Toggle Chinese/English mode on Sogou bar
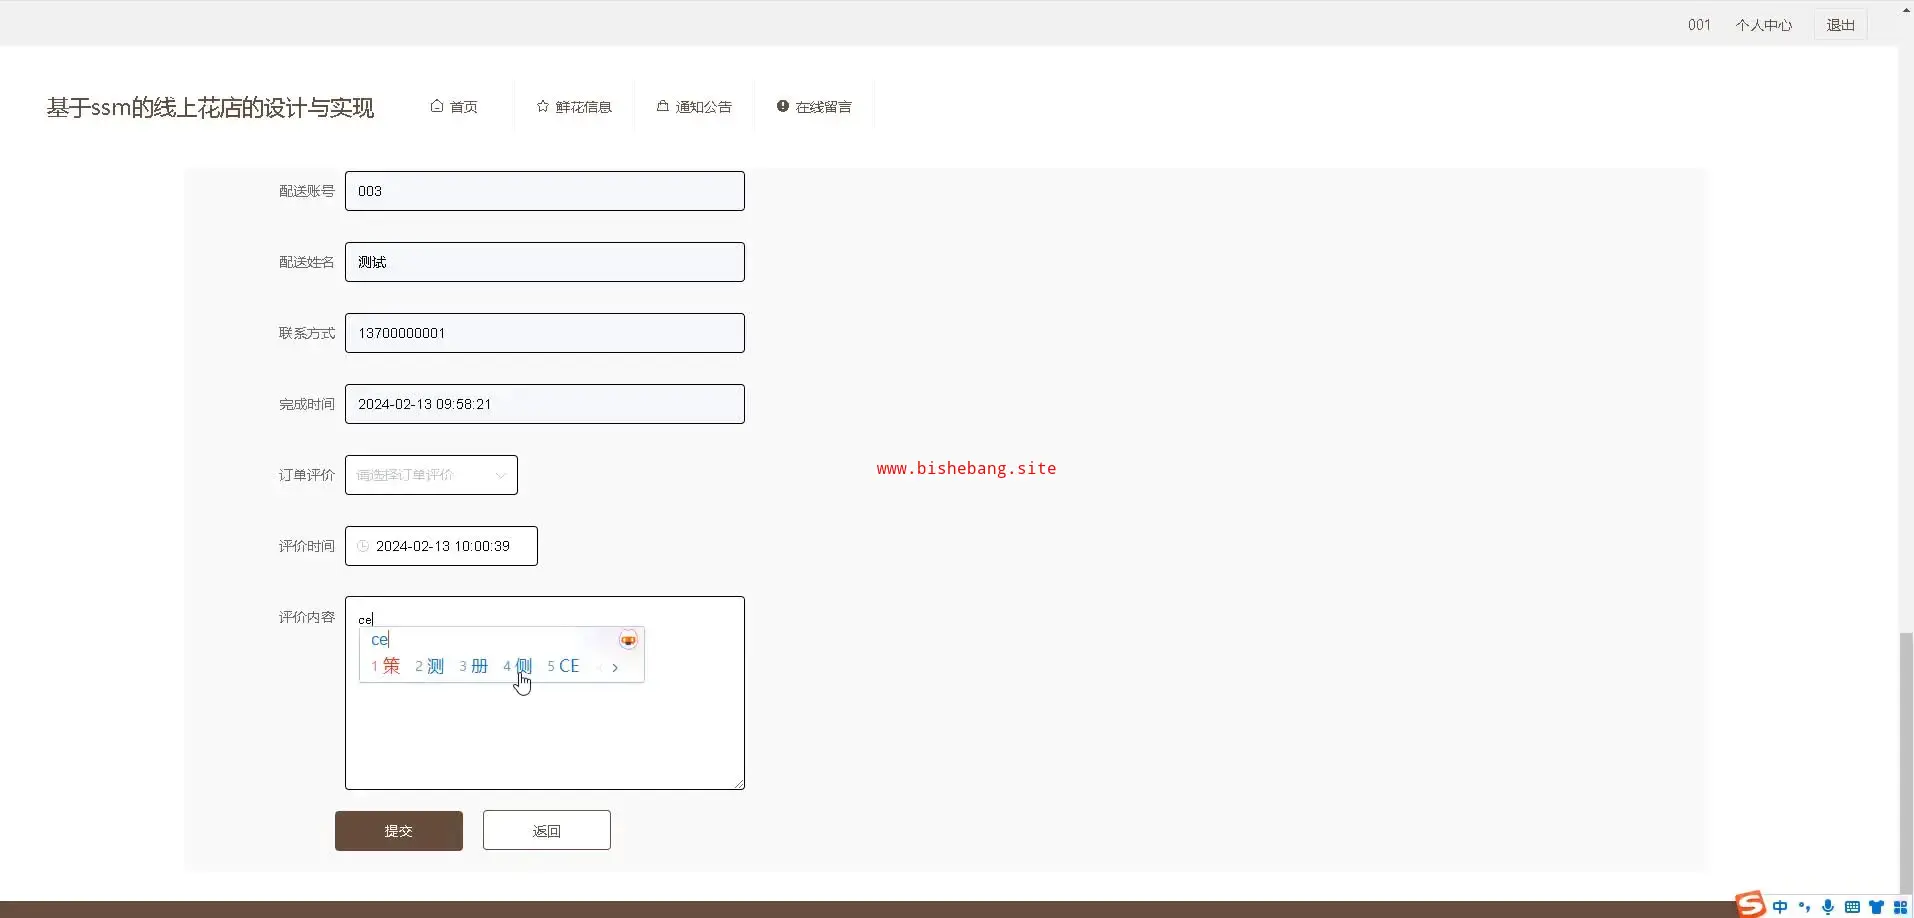Image resolution: width=1914 pixels, height=918 pixels. [x=1780, y=907]
